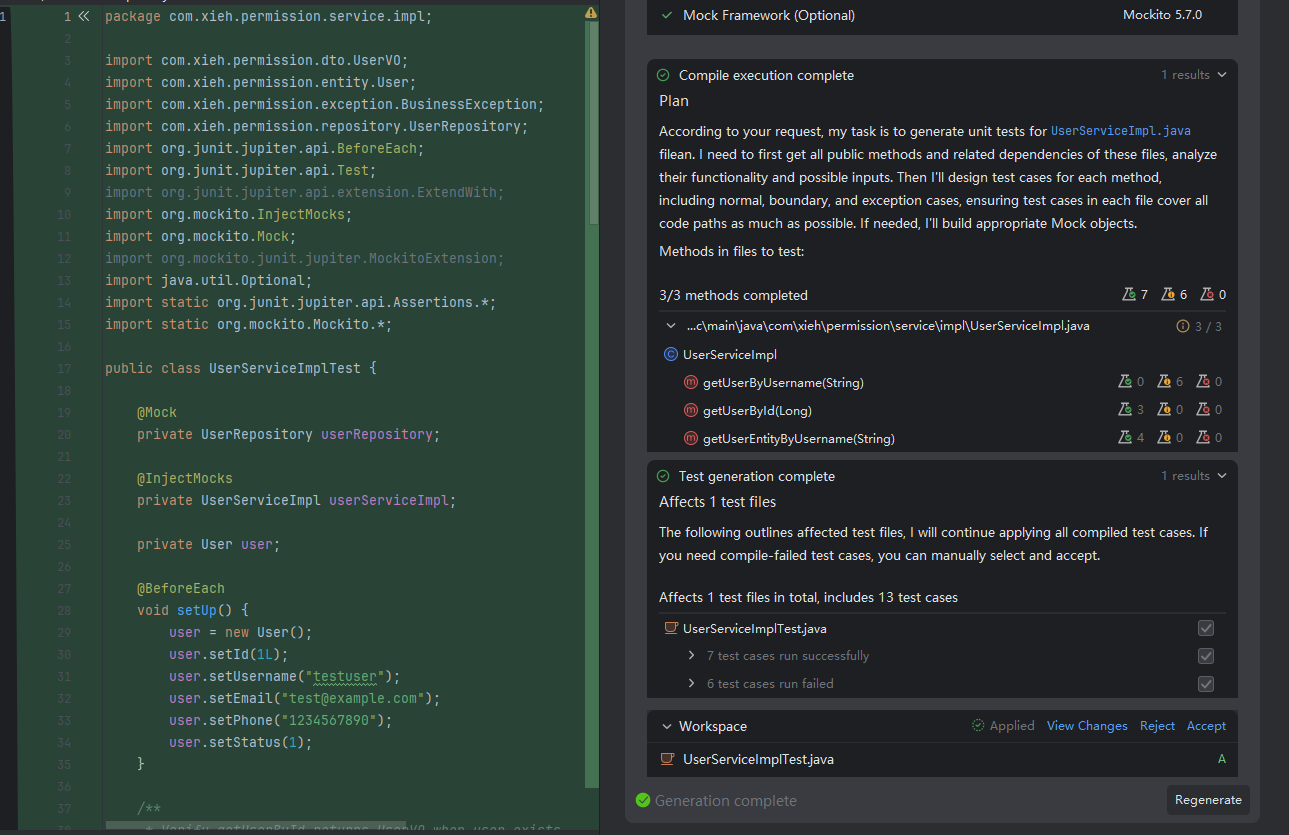The width and height of the screenshot is (1289, 835).
Task: Collapse the Compile execution results dropdown
Action: (1221, 75)
